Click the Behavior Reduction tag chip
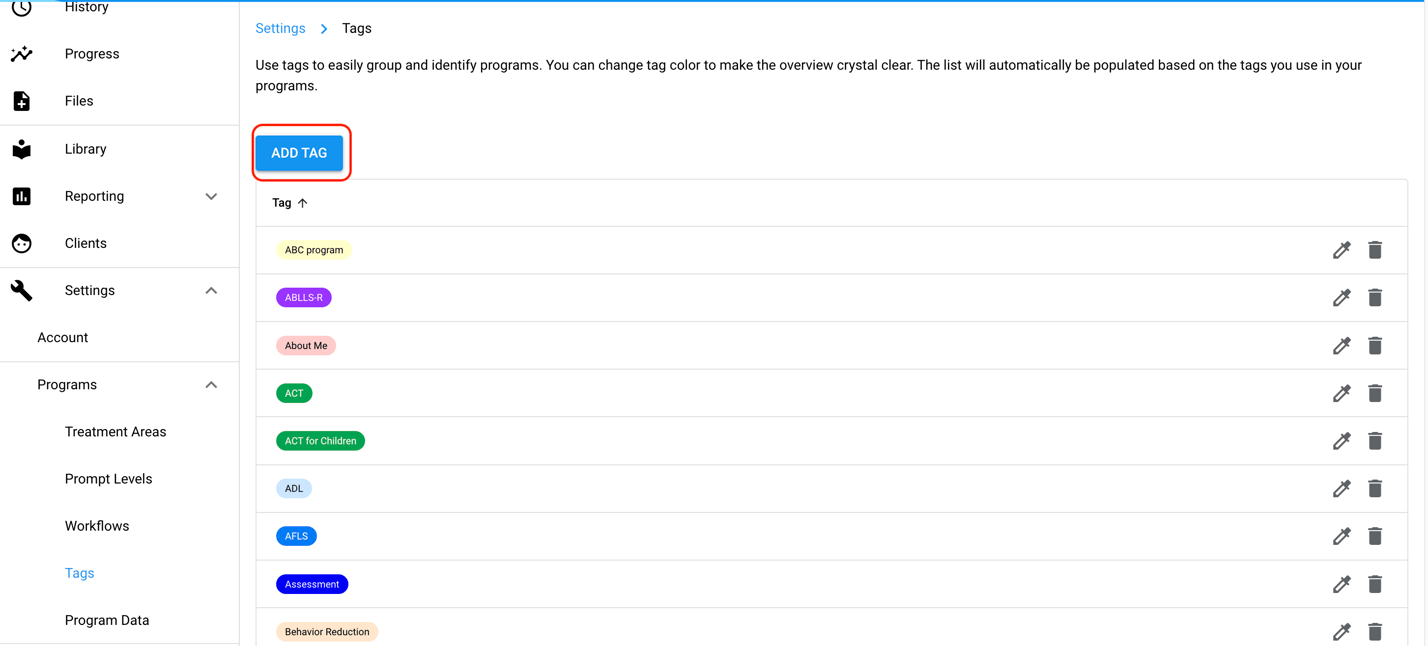The height and width of the screenshot is (646, 1428). [x=327, y=632]
